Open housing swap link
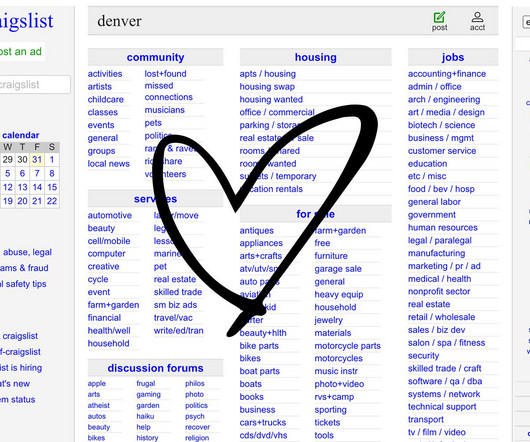This screenshot has height=442, width=530. pyautogui.click(x=267, y=87)
